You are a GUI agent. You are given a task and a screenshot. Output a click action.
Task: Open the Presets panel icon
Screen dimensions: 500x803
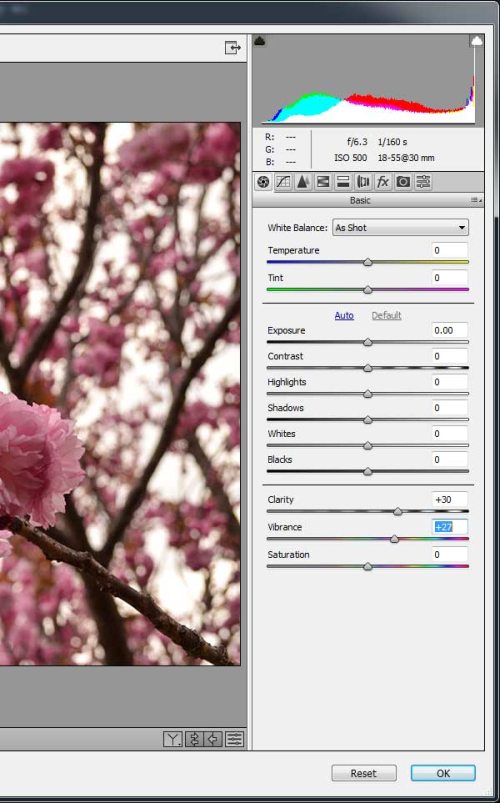(x=423, y=182)
